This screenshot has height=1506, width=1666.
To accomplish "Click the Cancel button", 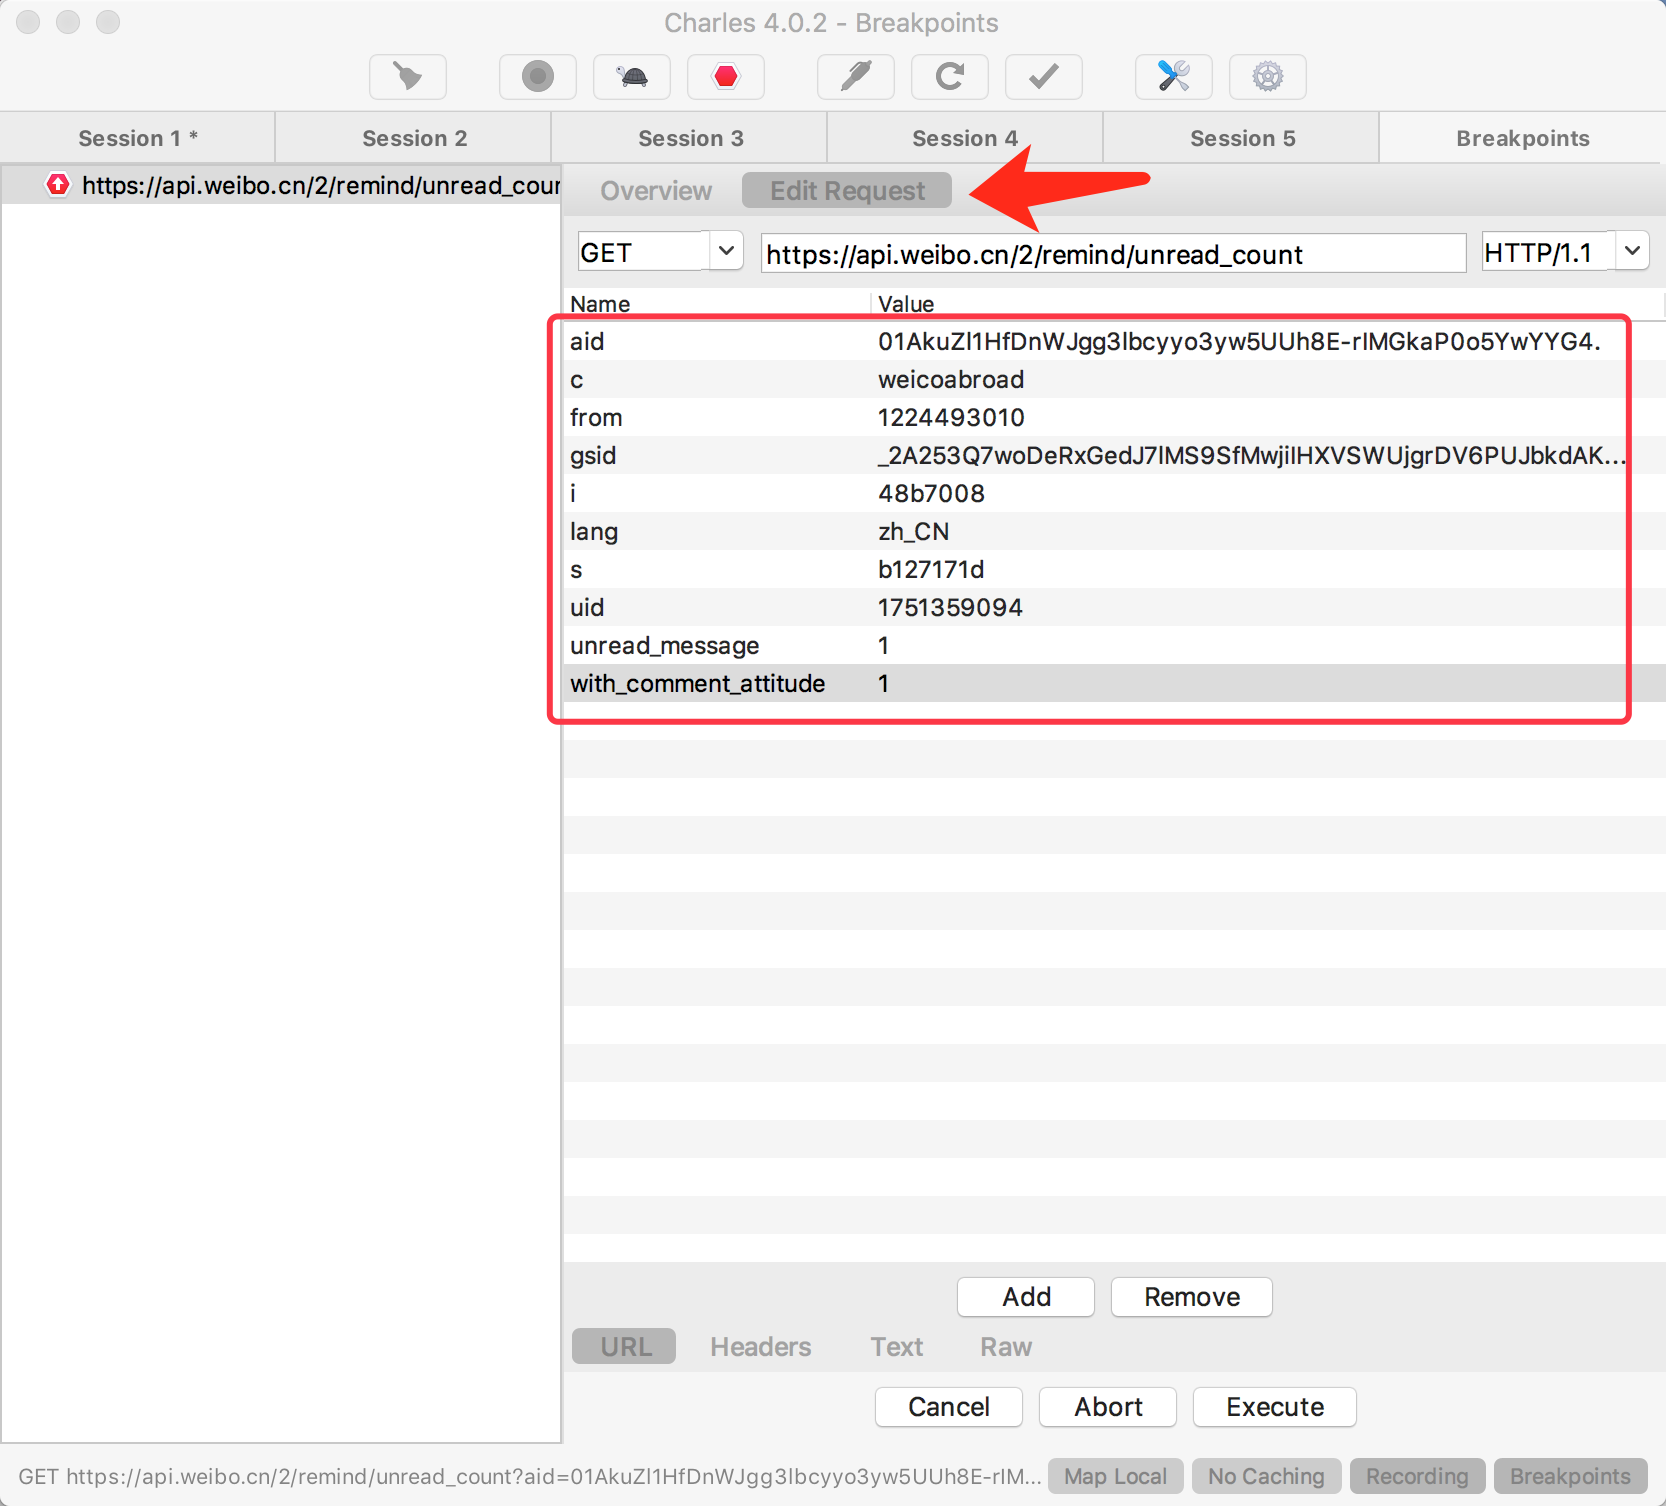I will click(948, 1407).
